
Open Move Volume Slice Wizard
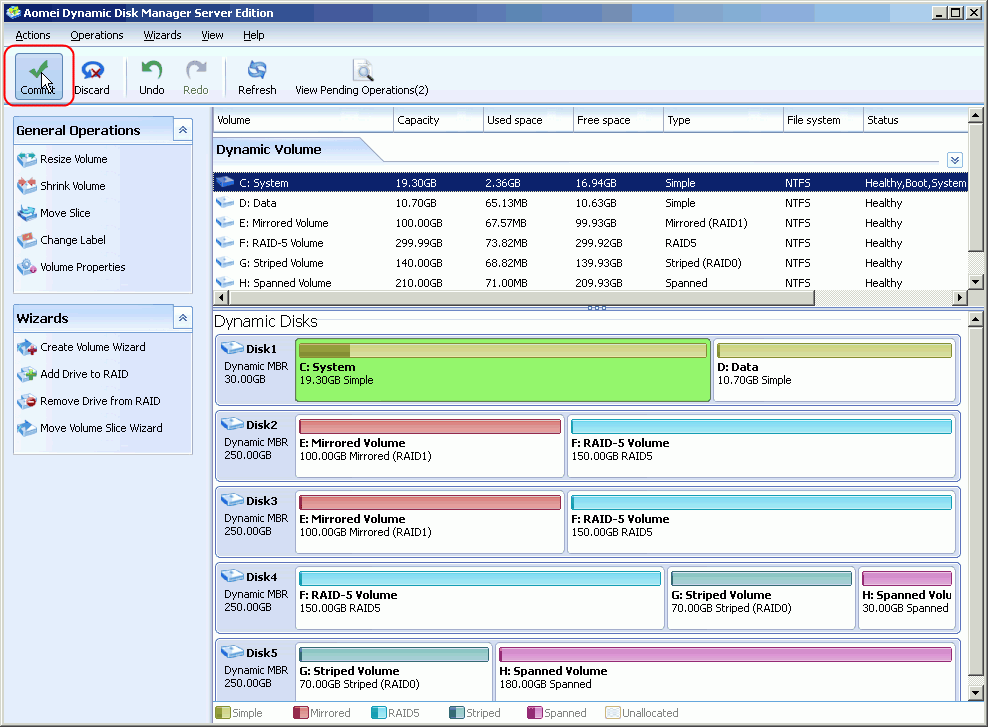(x=101, y=428)
